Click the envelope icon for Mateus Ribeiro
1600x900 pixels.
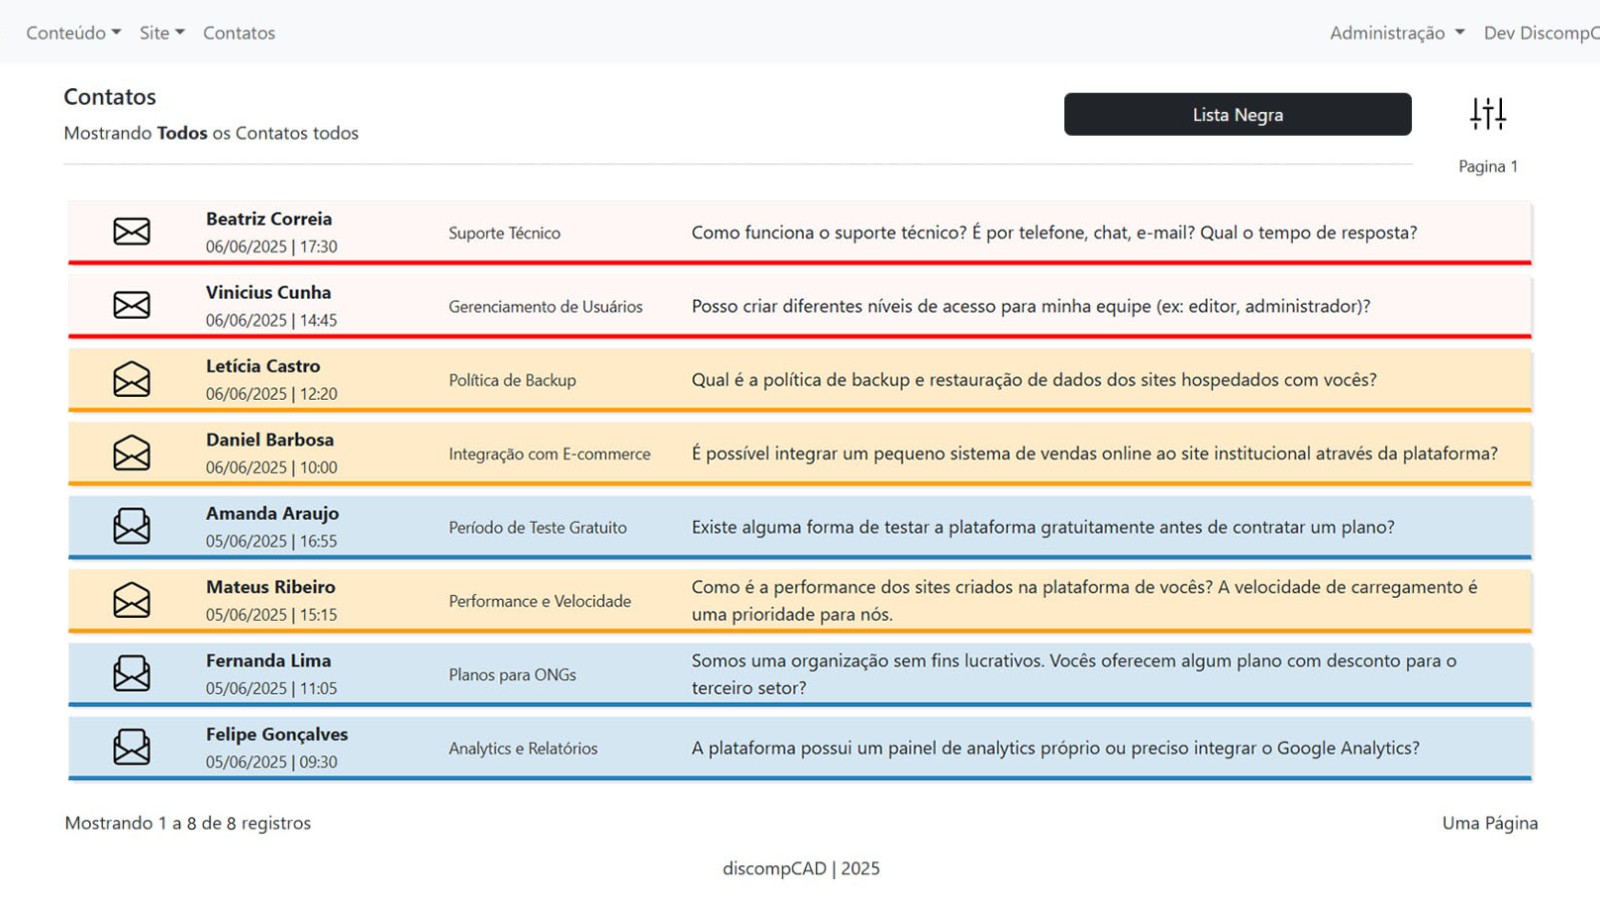(x=131, y=600)
